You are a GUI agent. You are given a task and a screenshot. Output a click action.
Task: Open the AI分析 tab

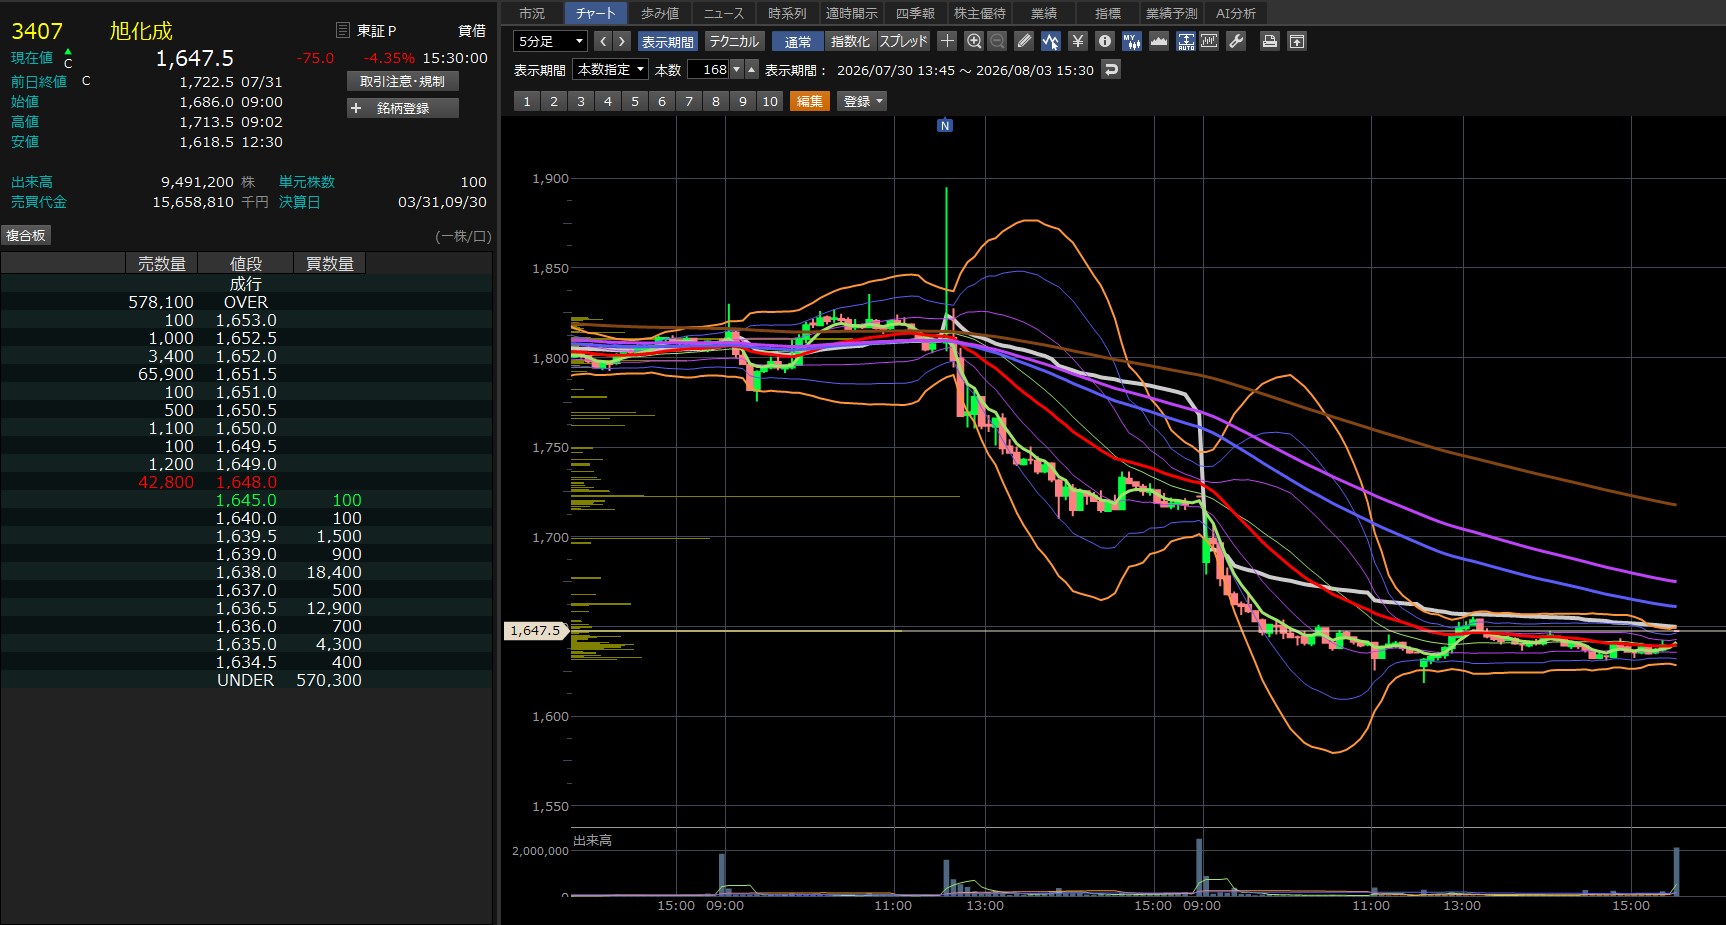click(1236, 13)
